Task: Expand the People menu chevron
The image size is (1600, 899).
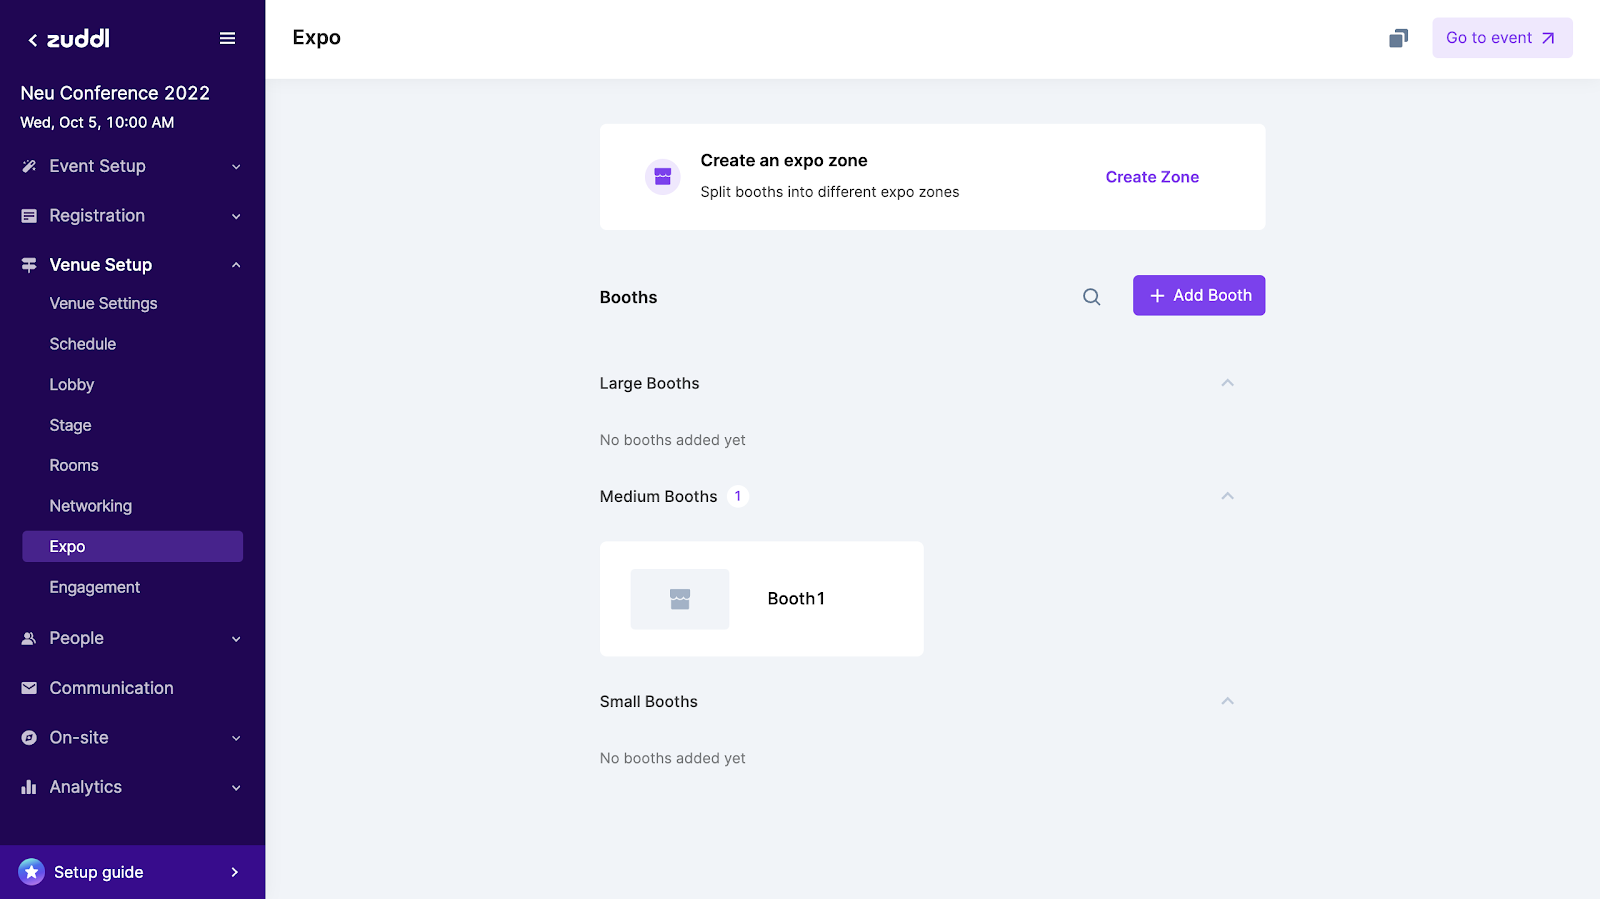Action: click(236, 639)
